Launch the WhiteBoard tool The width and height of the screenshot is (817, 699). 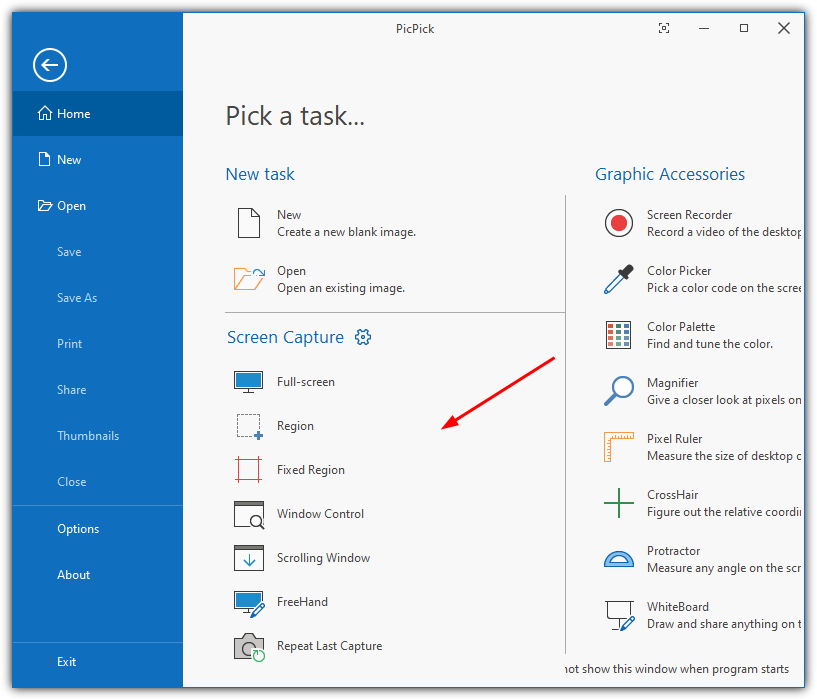(x=702, y=615)
